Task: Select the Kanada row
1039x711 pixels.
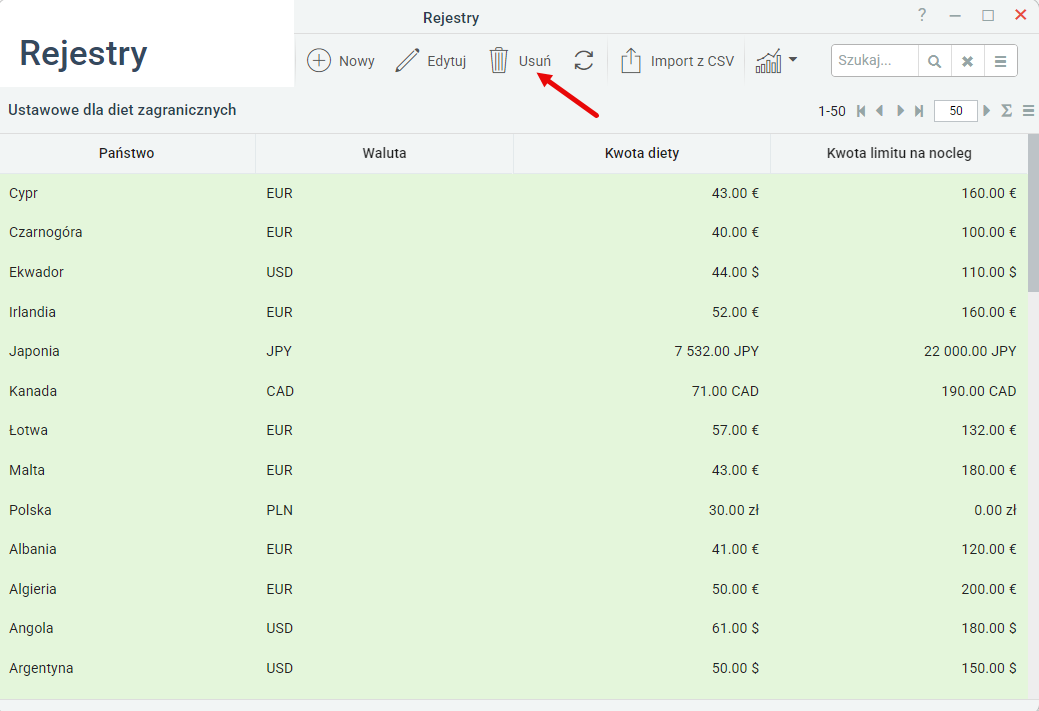Action: point(514,391)
